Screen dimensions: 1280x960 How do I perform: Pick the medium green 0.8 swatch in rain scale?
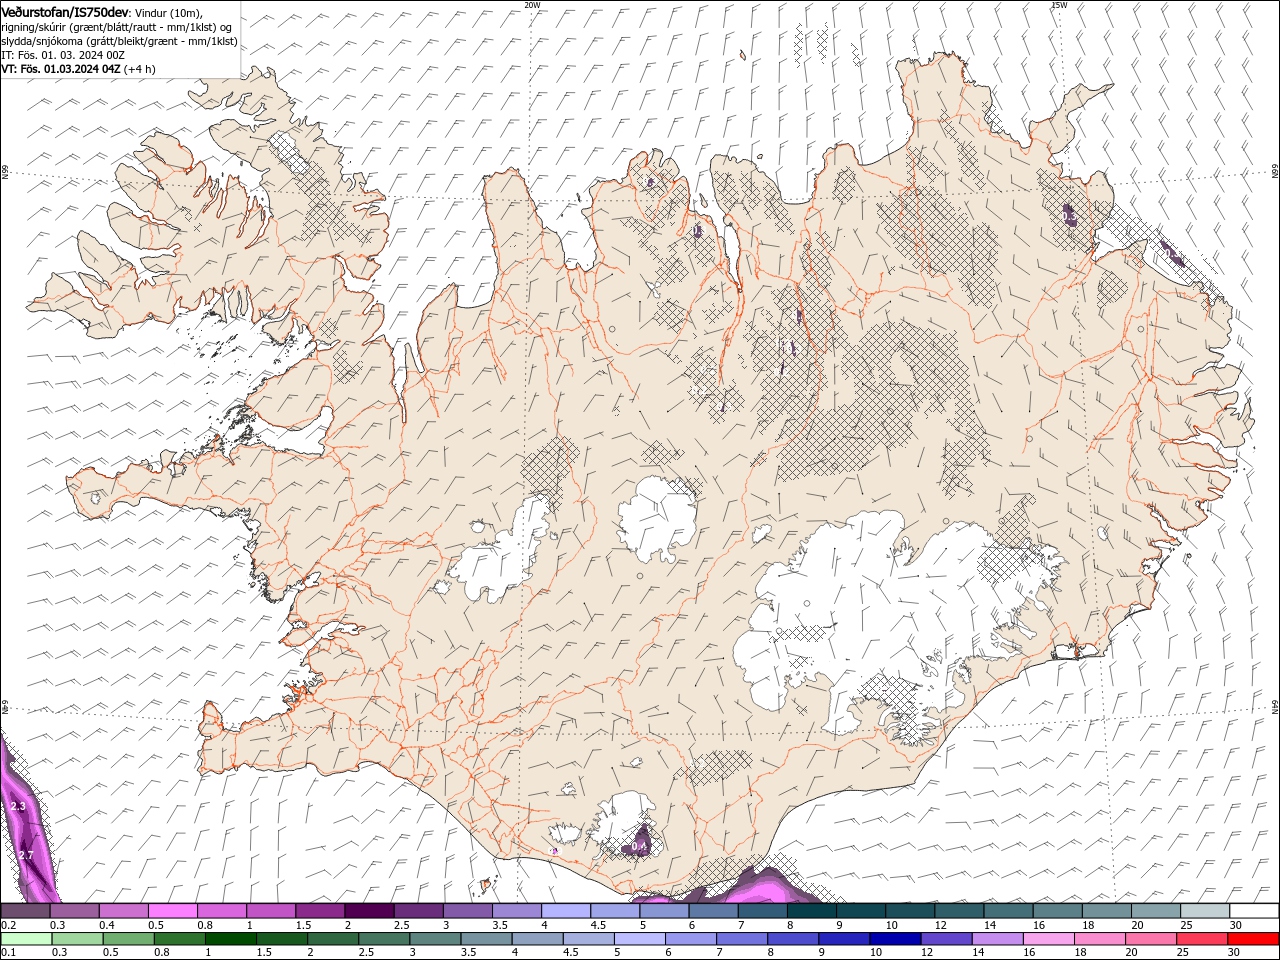pyautogui.click(x=179, y=939)
